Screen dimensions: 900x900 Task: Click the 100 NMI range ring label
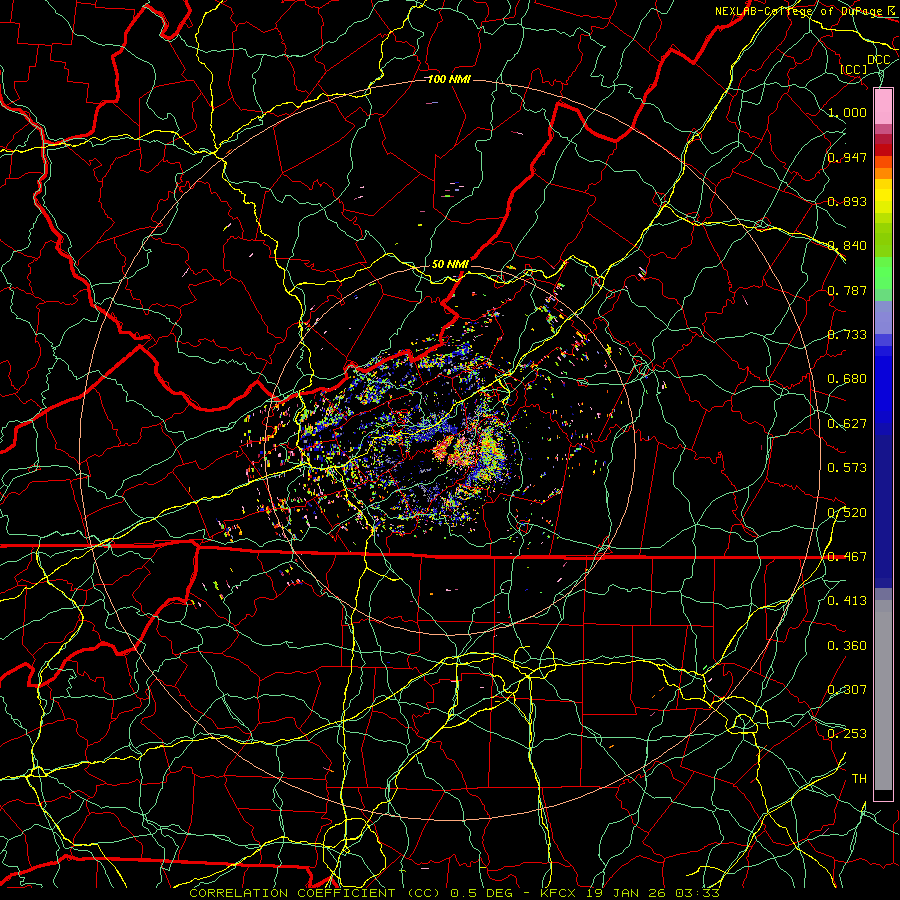(x=449, y=79)
